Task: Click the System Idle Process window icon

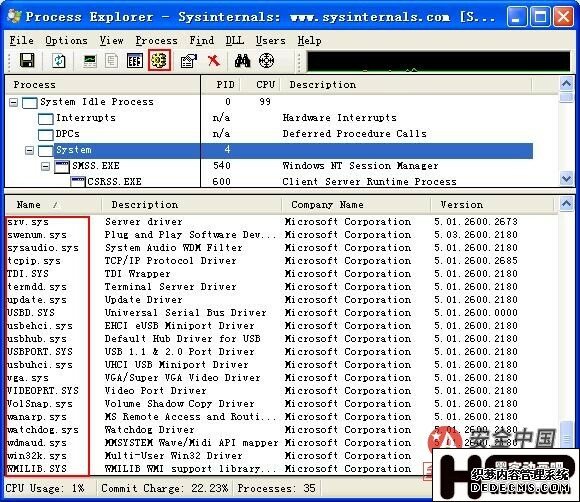Action: click(30, 102)
